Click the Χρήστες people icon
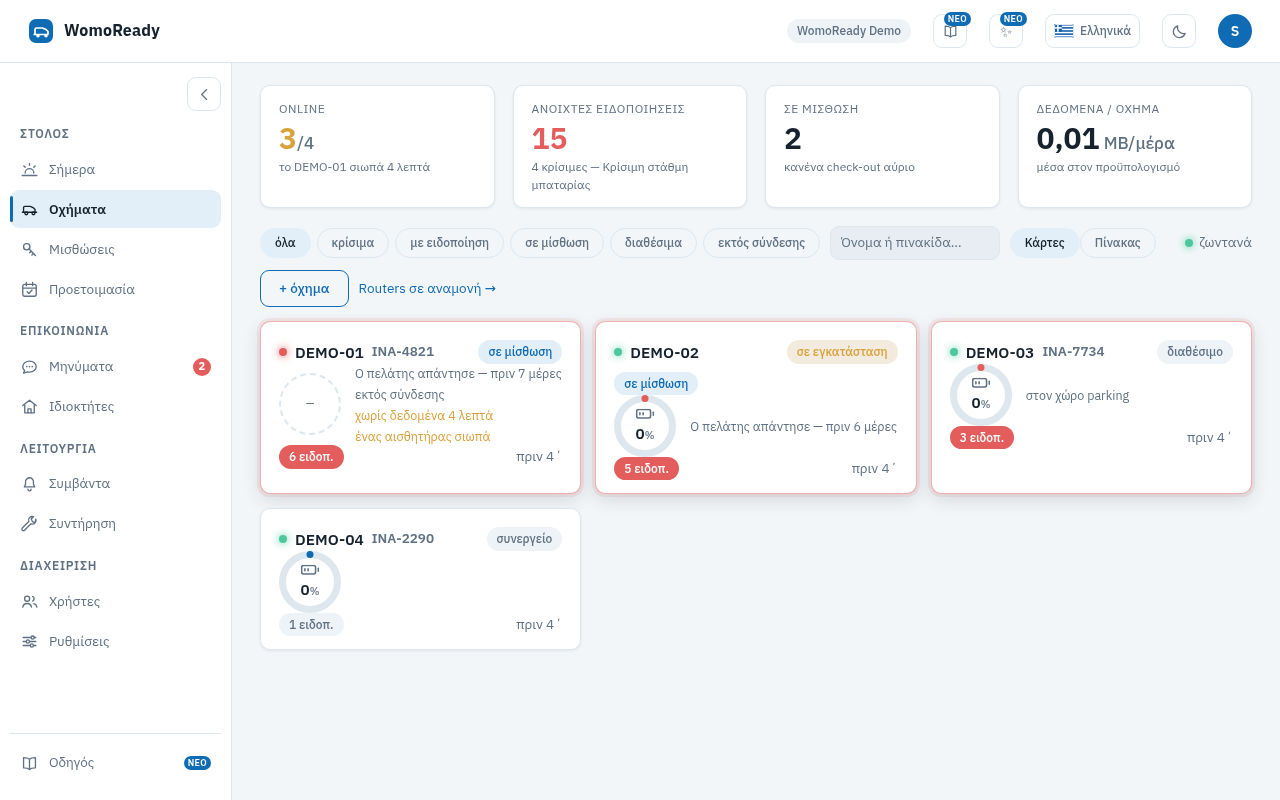The image size is (1280, 800). [x=29, y=602]
